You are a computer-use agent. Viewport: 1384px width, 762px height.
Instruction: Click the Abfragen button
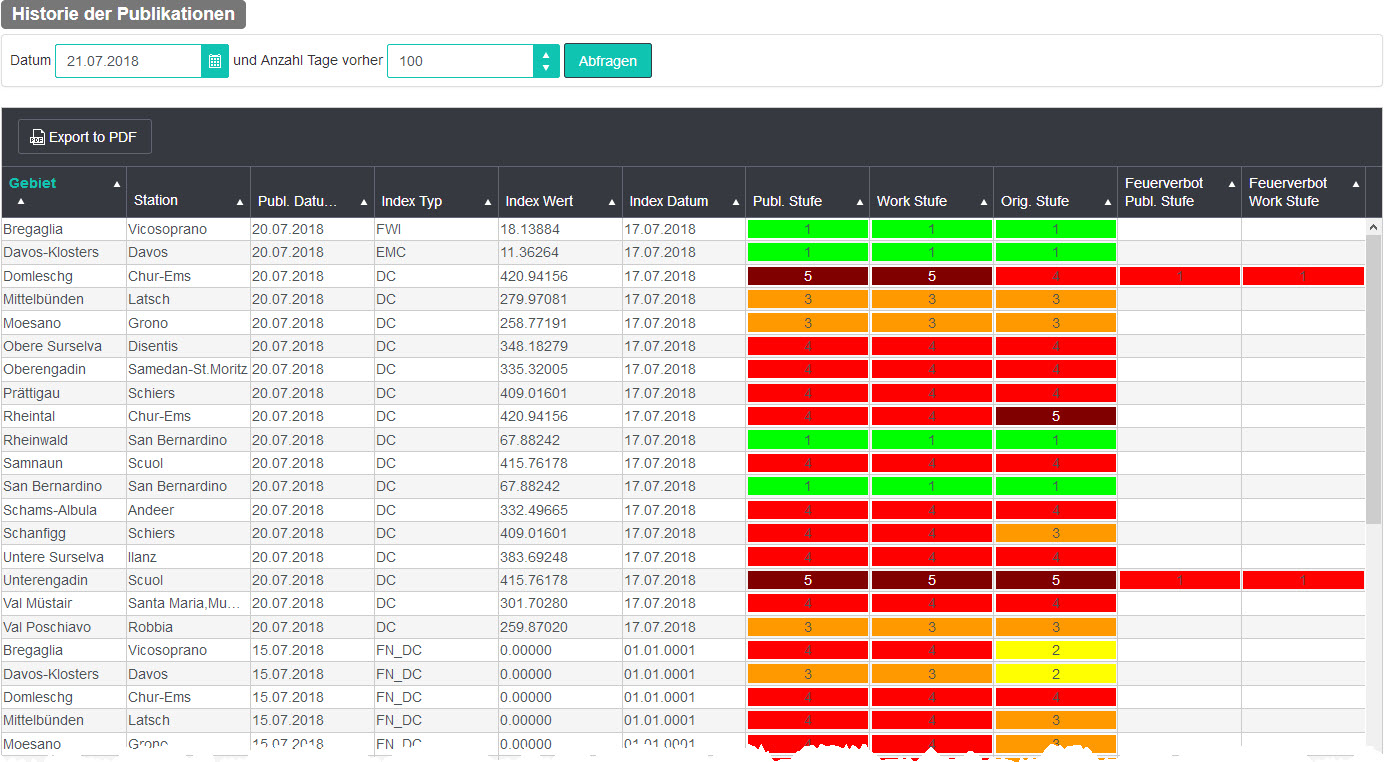608,61
